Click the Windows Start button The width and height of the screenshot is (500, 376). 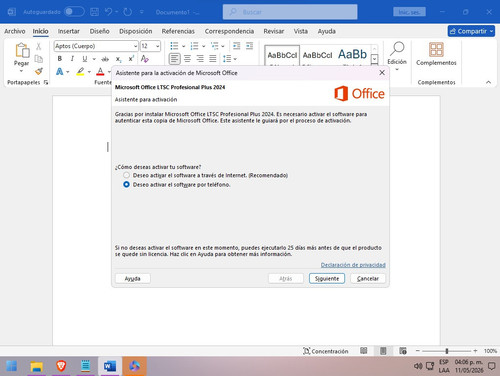click(x=12, y=366)
